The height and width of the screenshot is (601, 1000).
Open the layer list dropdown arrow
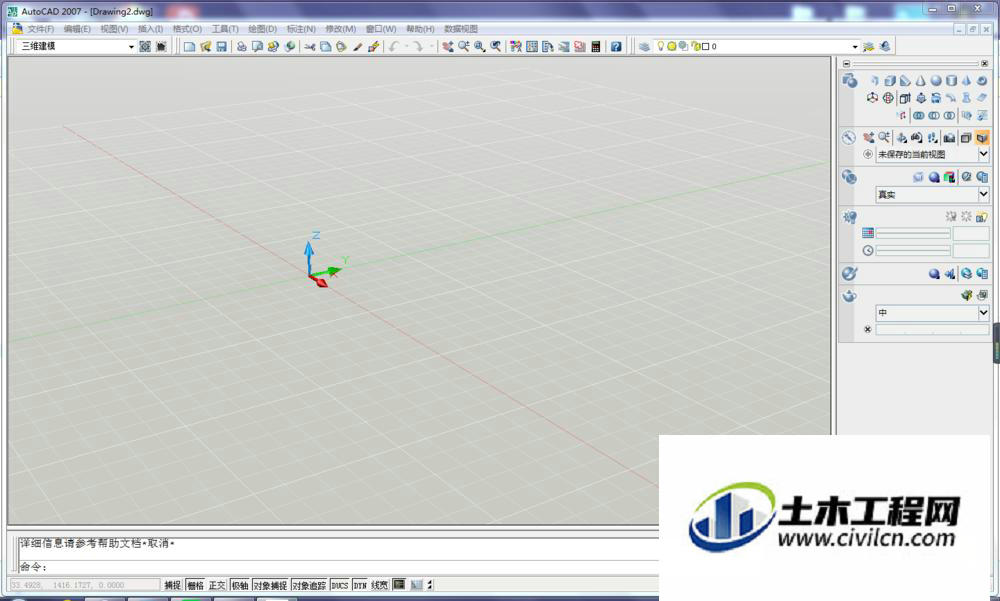[x=855, y=47]
